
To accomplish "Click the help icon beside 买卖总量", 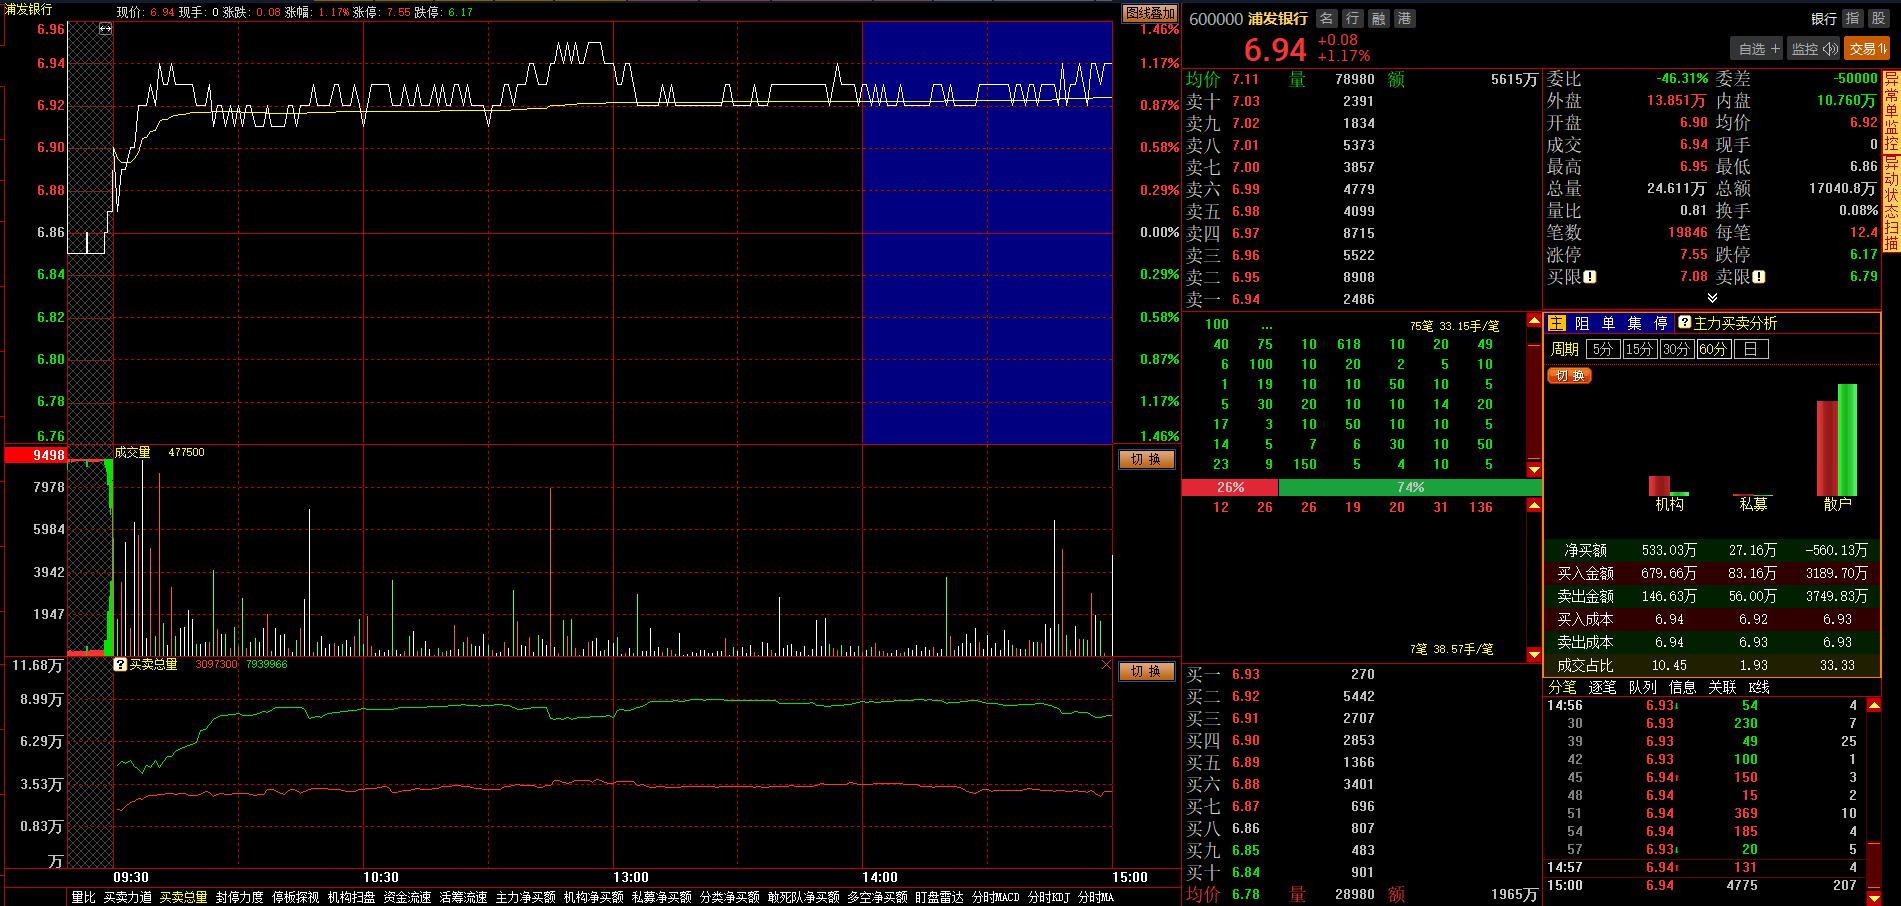I will (120, 665).
